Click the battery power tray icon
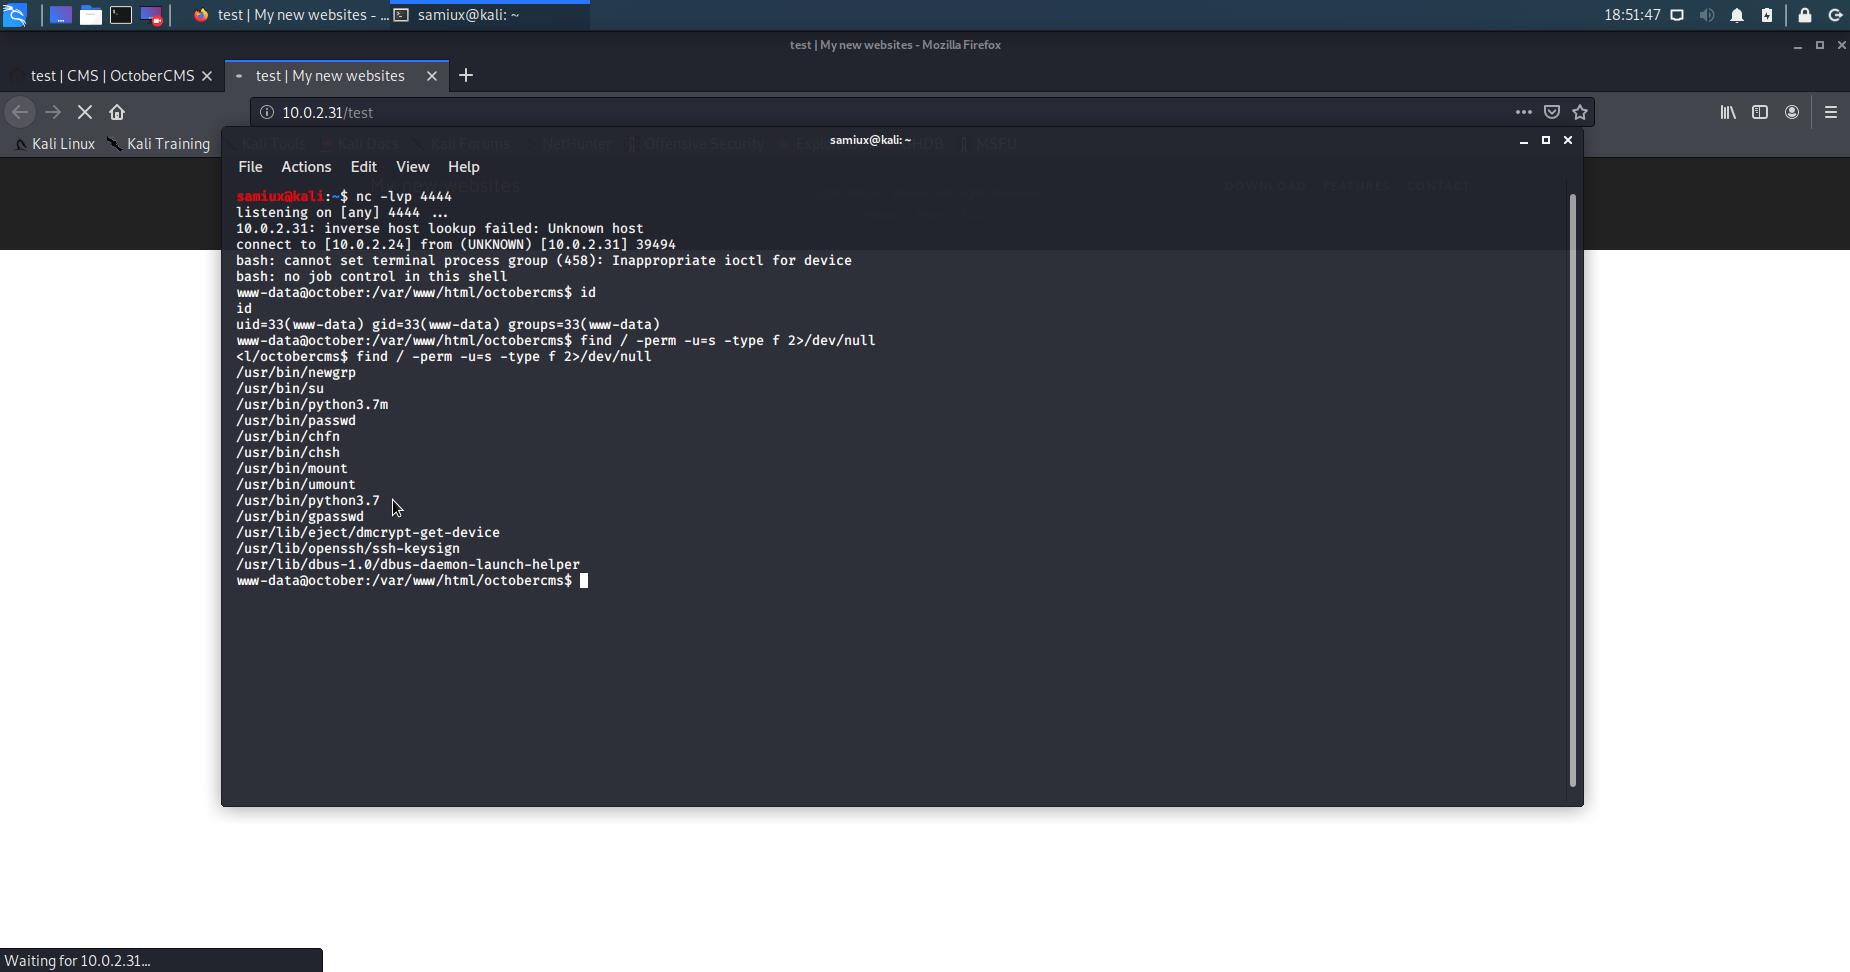Image resolution: width=1850 pixels, height=972 pixels. click(1767, 15)
